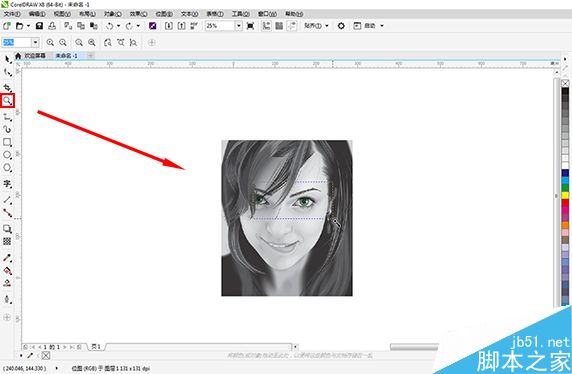Click the Print icon
This screenshot has width=572, height=374.
52,26
